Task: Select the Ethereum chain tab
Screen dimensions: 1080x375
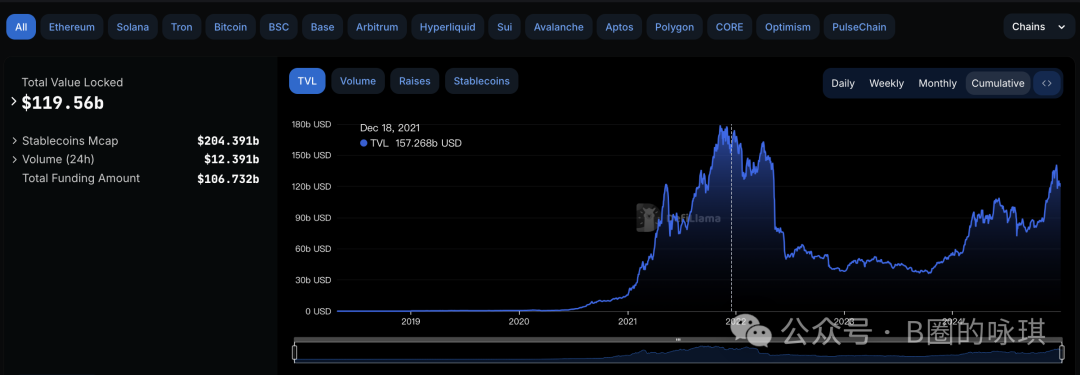Action: point(72,28)
